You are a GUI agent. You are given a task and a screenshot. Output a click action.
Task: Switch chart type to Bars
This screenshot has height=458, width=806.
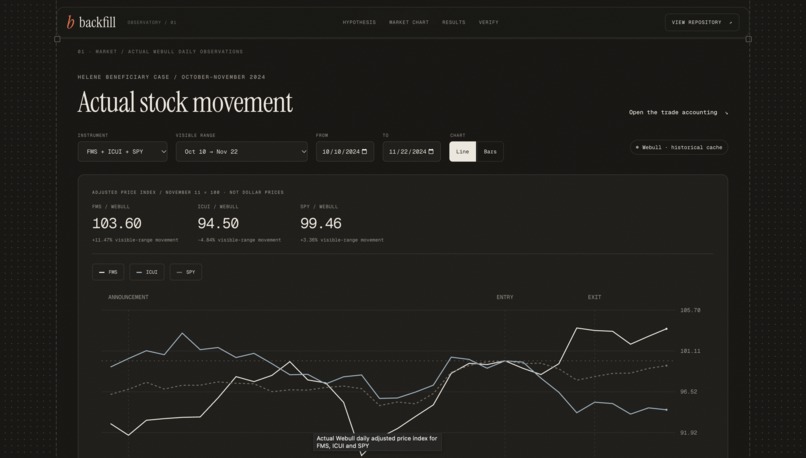click(490, 152)
